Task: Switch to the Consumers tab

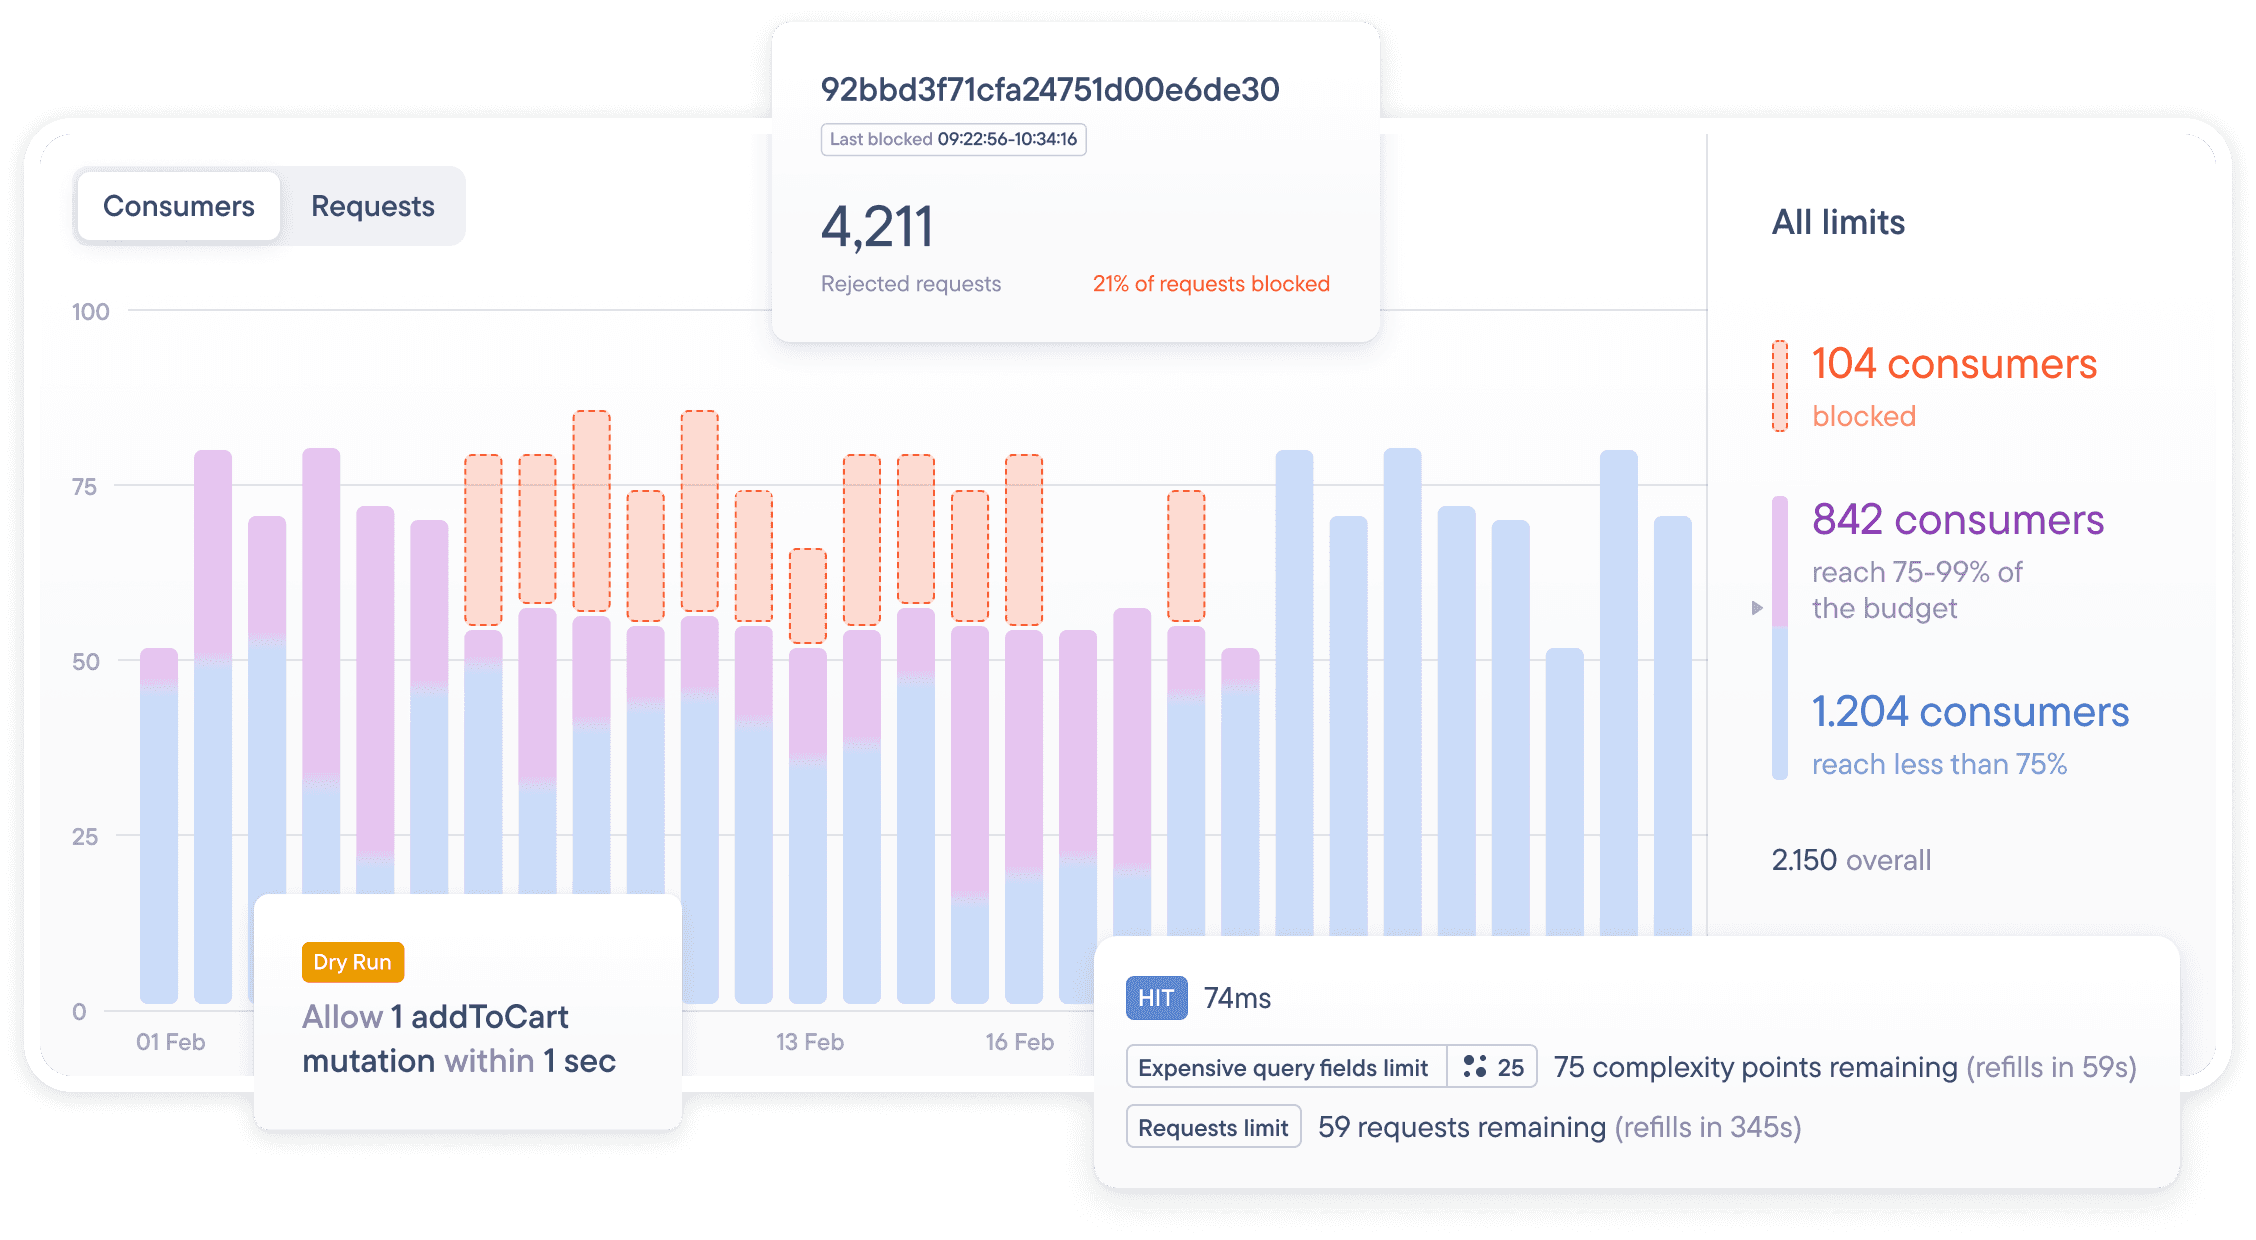Action: click(x=179, y=206)
